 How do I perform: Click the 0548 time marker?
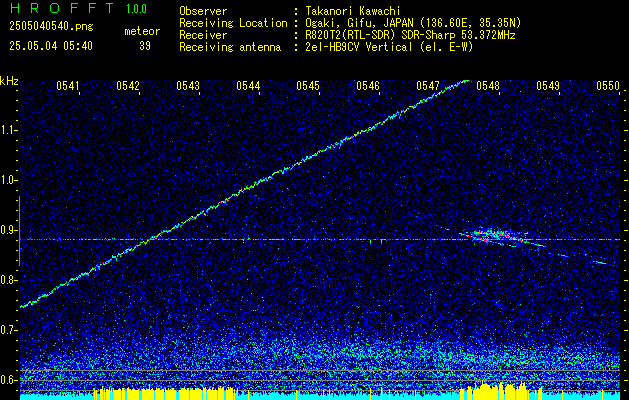click(488, 86)
